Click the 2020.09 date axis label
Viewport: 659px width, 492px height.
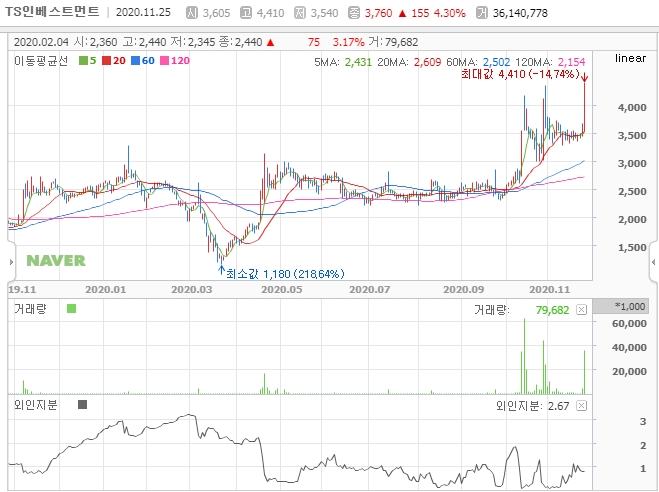(464, 289)
